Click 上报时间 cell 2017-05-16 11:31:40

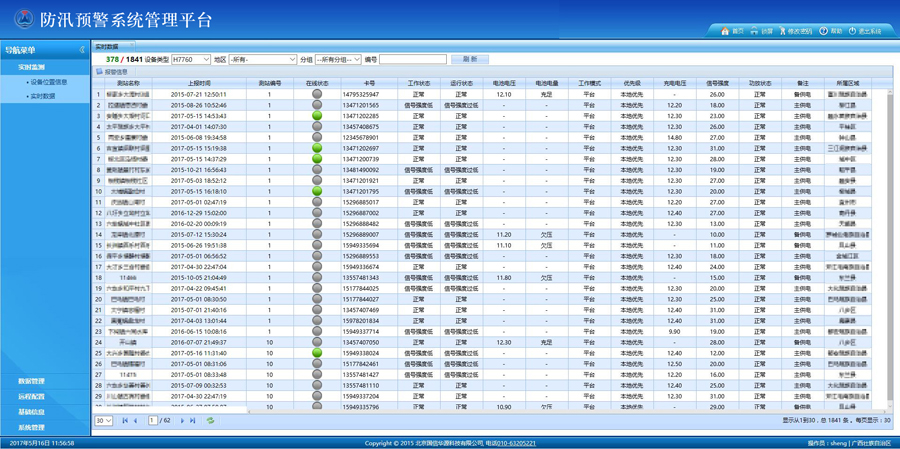(x=199, y=353)
